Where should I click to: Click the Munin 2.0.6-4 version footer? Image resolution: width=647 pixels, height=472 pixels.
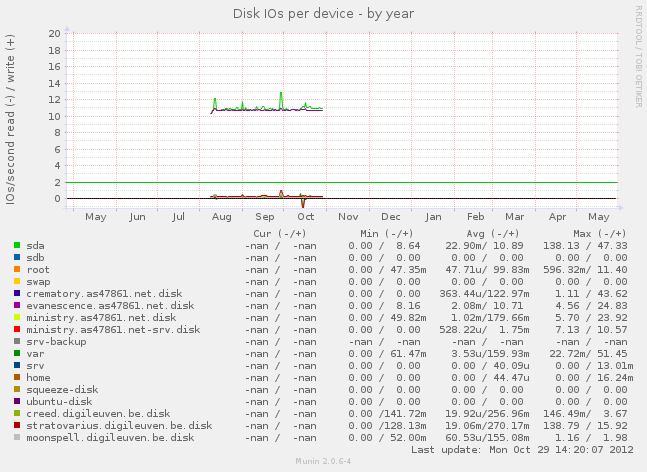point(323,461)
